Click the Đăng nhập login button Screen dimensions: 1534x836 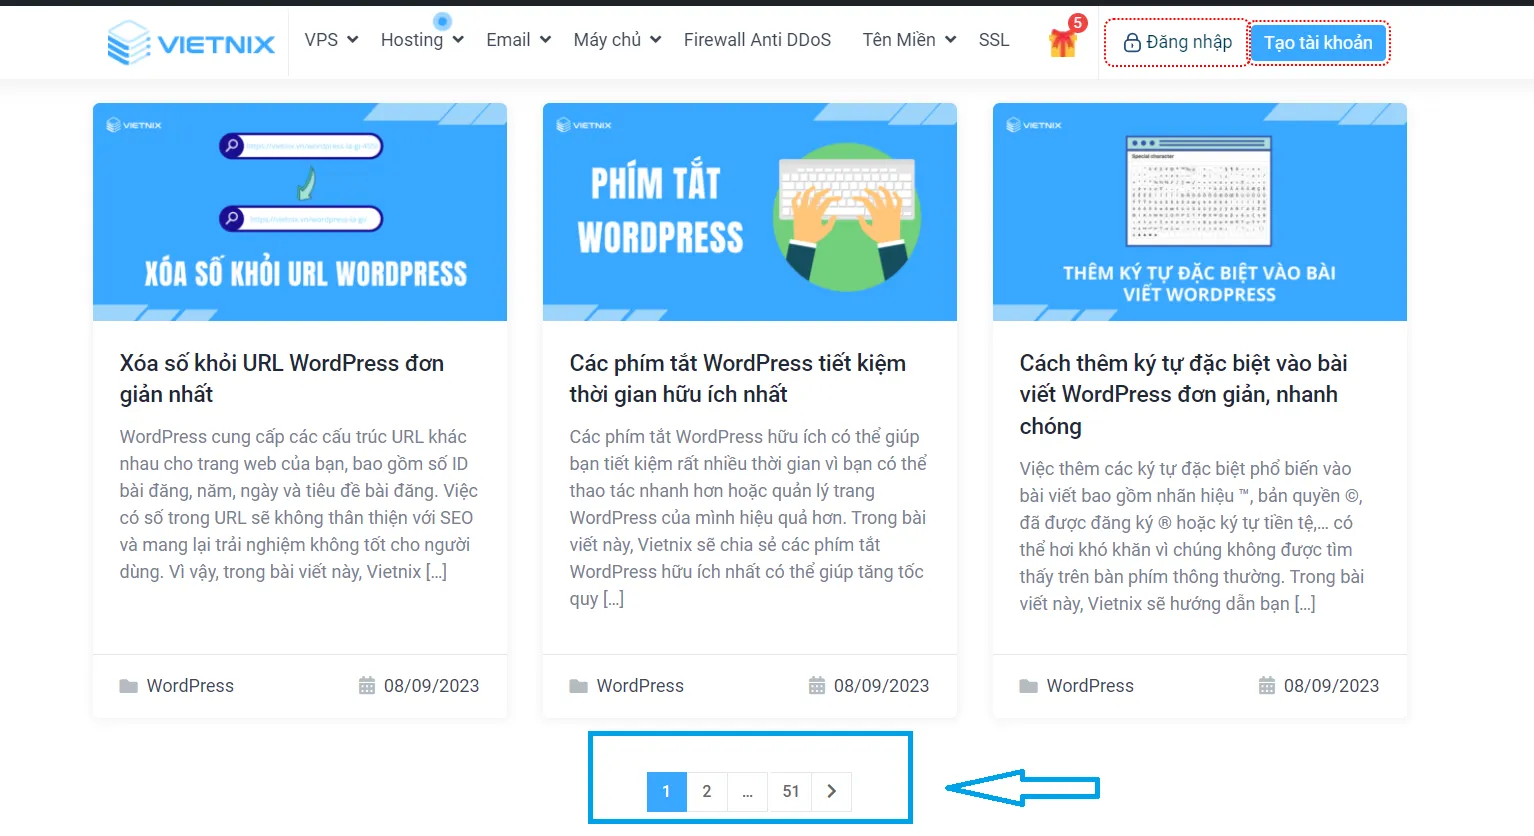point(1177,42)
